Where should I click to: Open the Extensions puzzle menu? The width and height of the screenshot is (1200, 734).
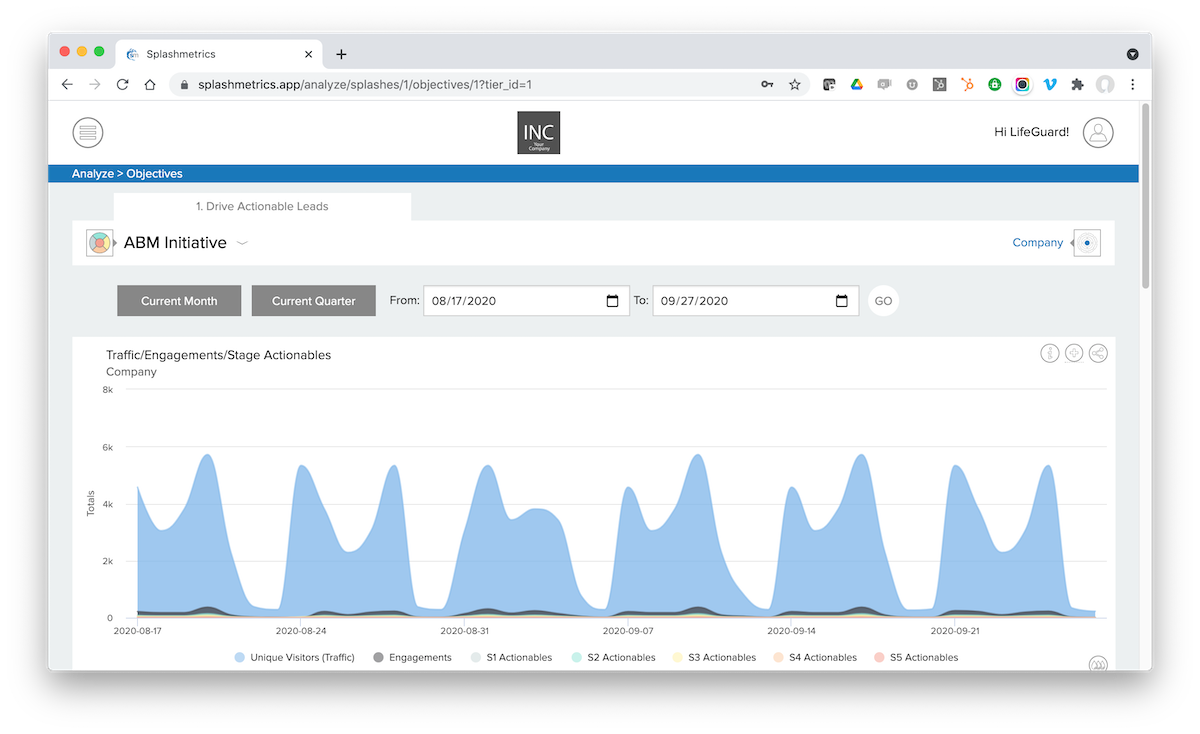pyautogui.click(x=1077, y=85)
